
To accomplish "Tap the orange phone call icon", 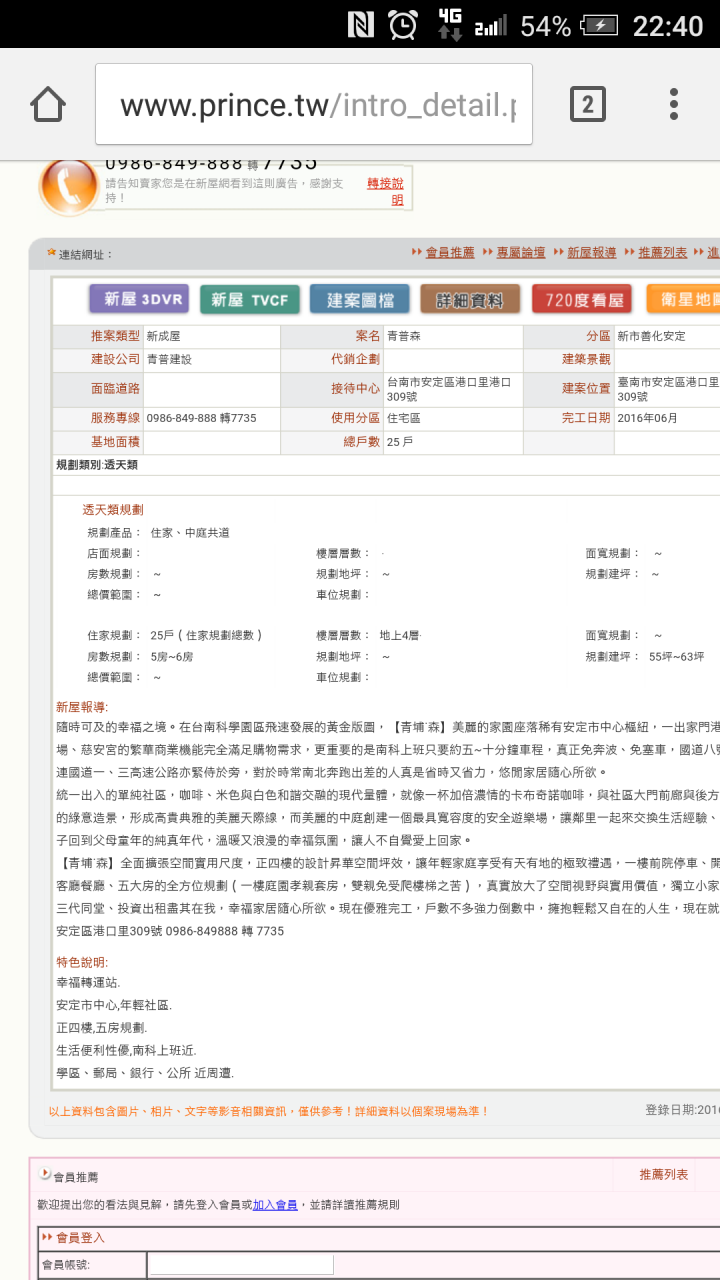I will point(67,186).
